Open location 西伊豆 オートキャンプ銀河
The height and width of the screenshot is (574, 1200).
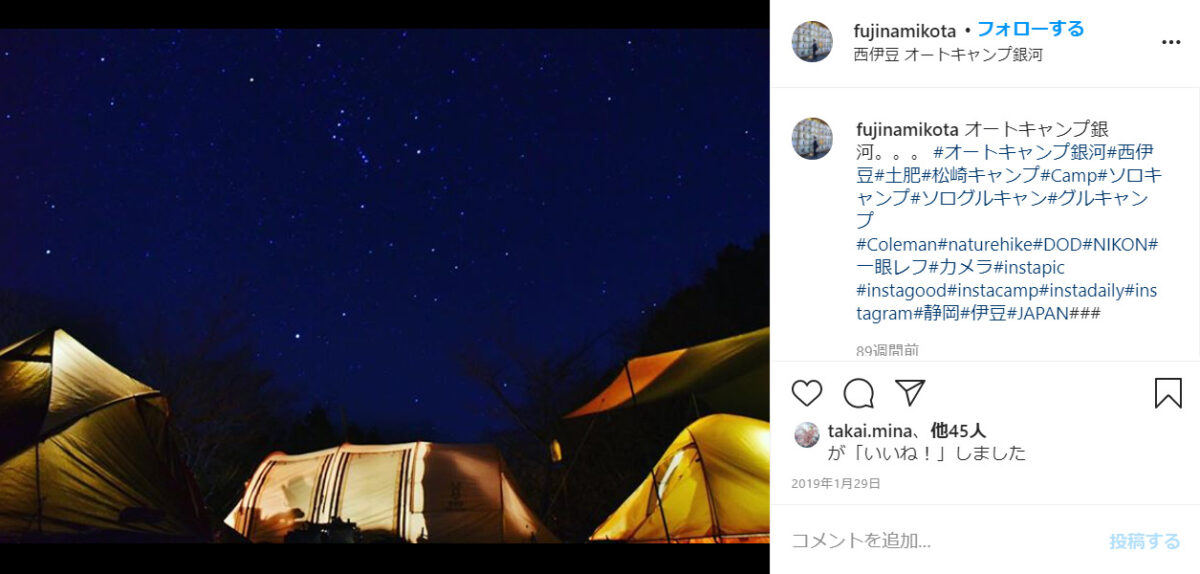point(948,54)
